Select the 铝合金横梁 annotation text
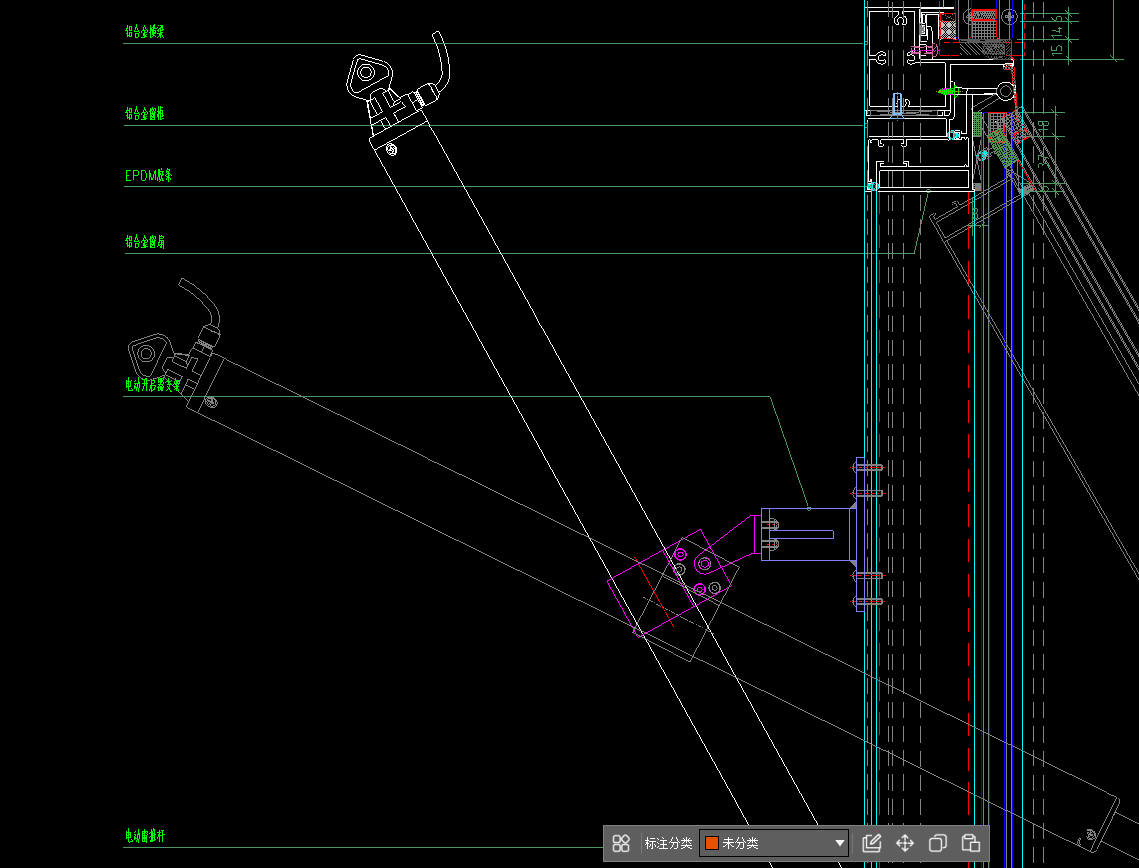The image size is (1139, 868). pos(145,32)
